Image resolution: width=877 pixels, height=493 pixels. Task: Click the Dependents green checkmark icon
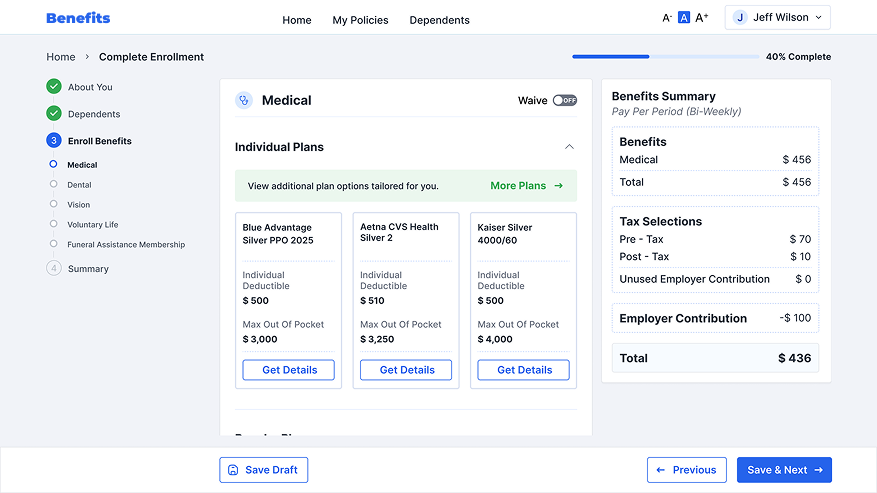[x=54, y=114]
